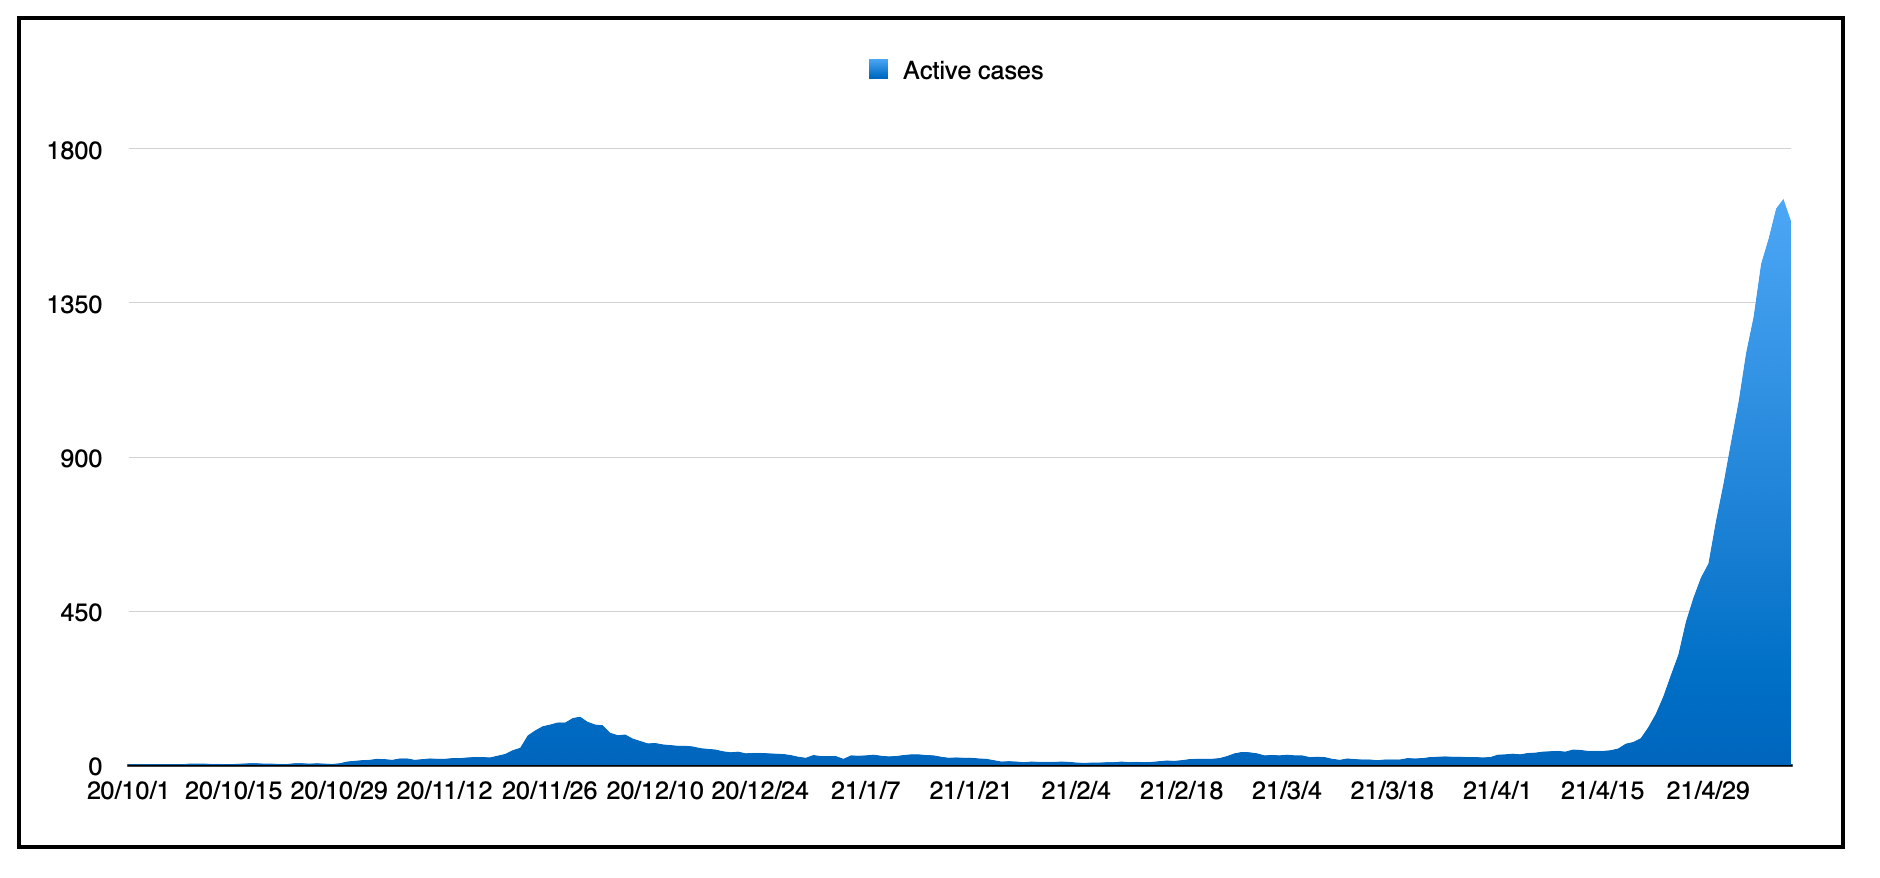Screen dimensions: 1880x878
Task: Click the Active cases legend label
Action: click(x=972, y=71)
